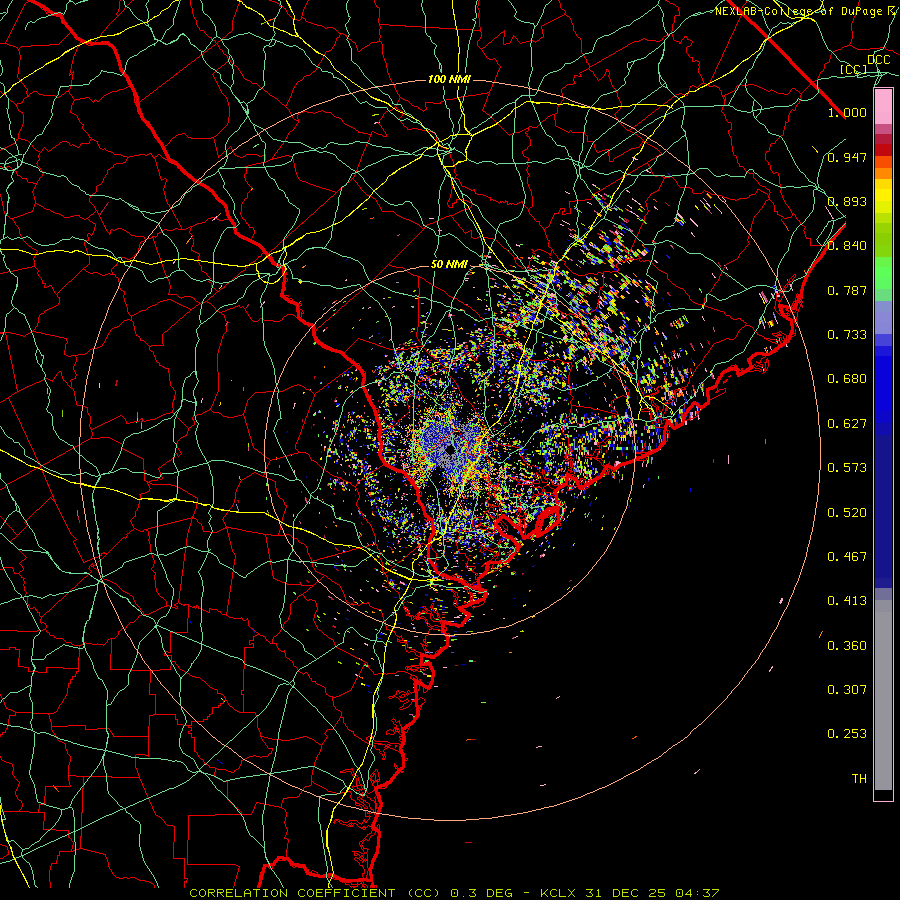This screenshot has height=900, width=900.
Task: Select the "[CC]" units label above the legend
Action: pyautogui.click(x=854, y=69)
